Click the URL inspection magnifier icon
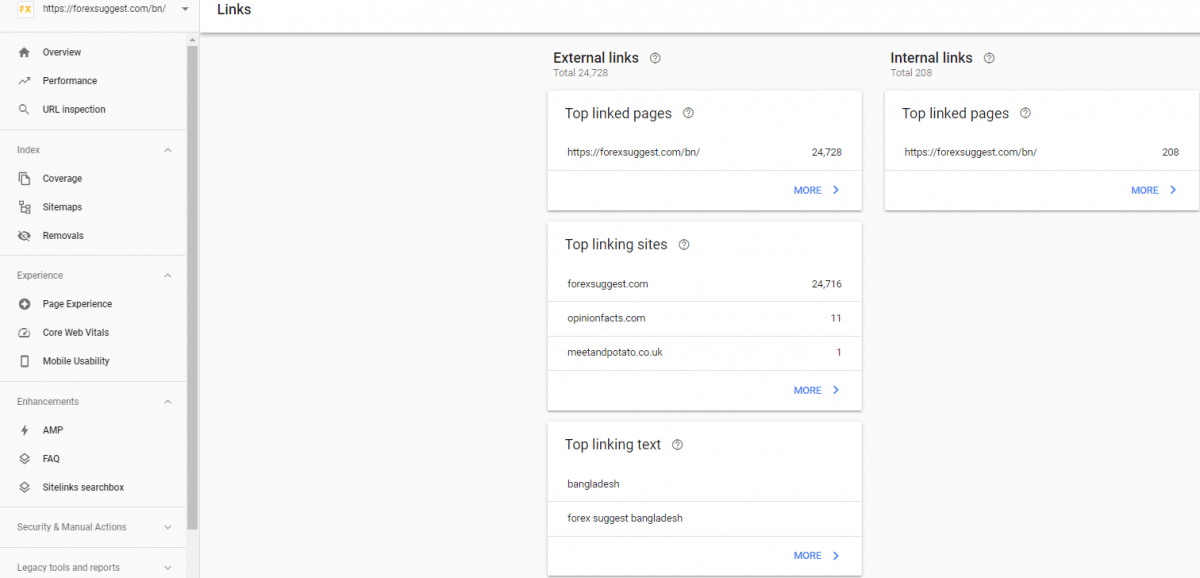This screenshot has width=1200, height=578. [x=24, y=110]
